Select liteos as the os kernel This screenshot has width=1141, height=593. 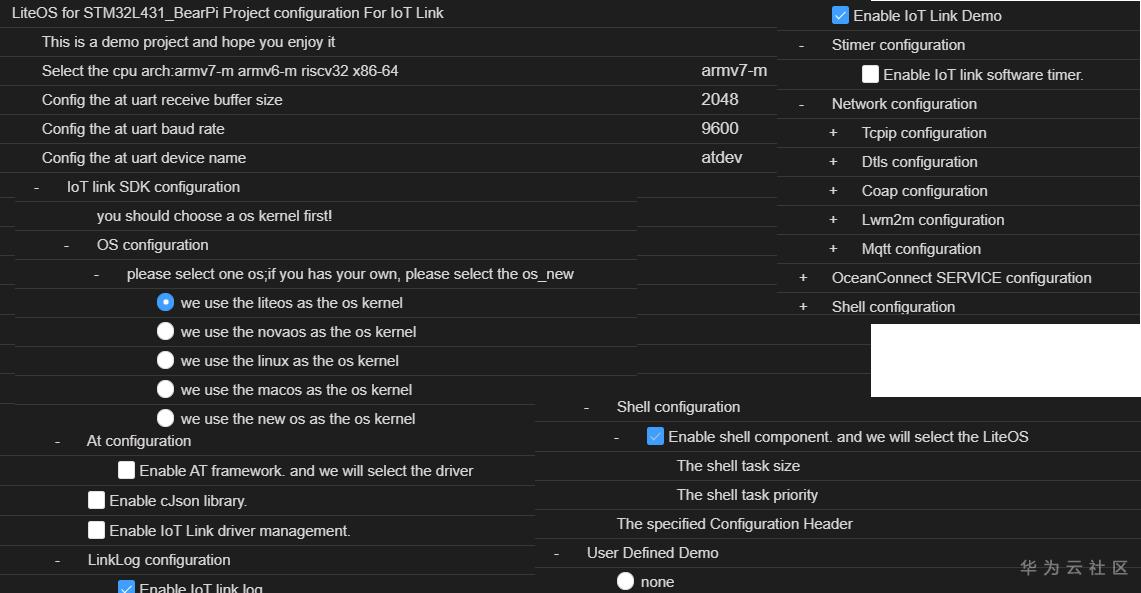pos(166,302)
